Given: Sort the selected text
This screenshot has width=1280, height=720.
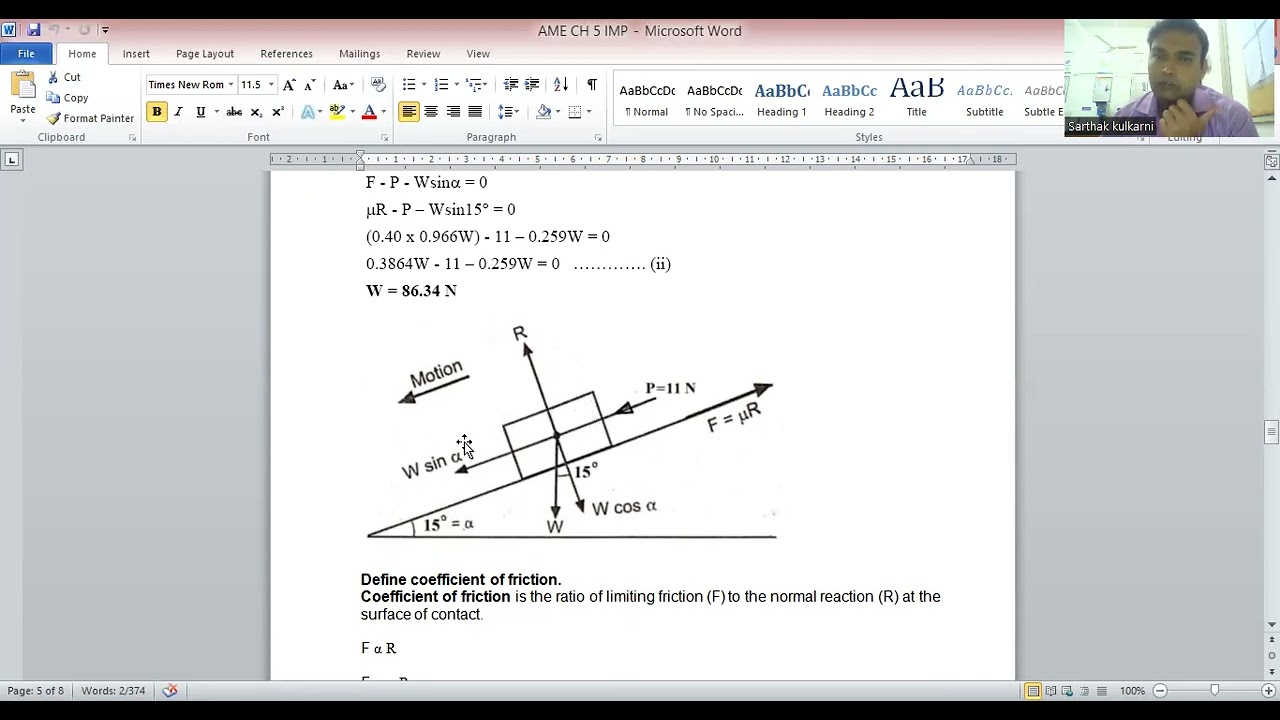Looking at the screenshot, I should pos(561,85).
